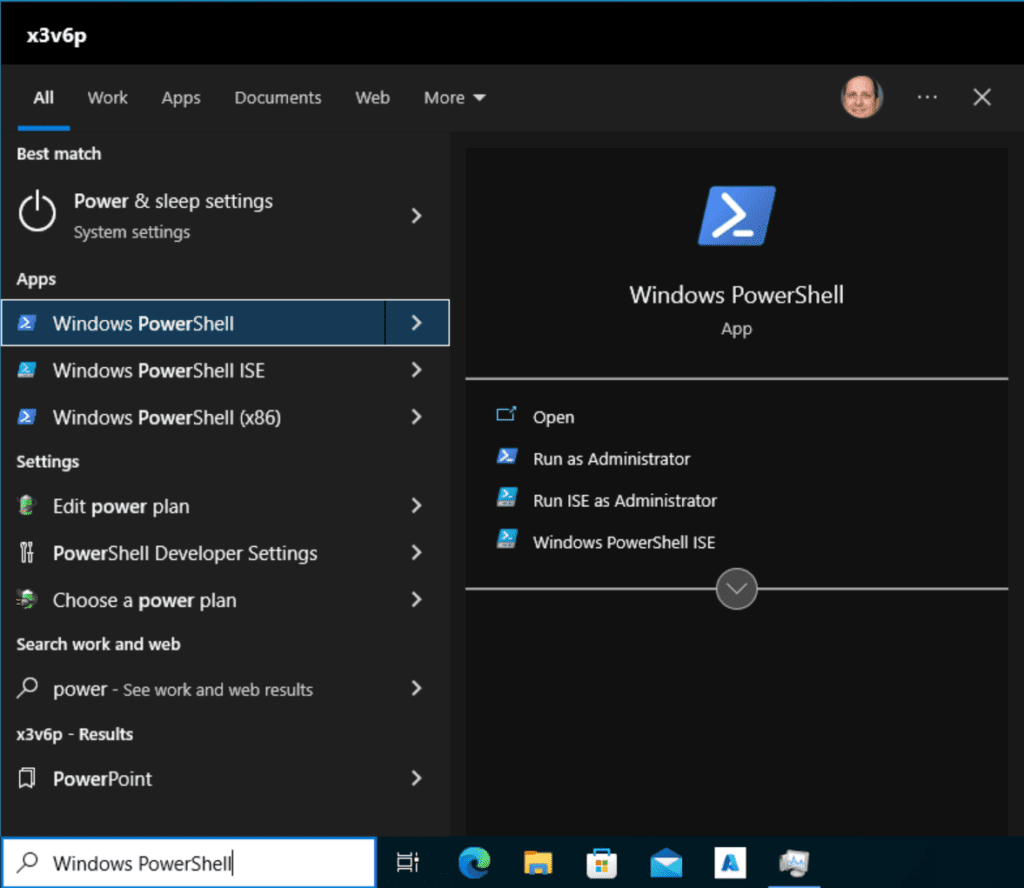Expand the More filter dropdown
1024x888 pixels.
454,97
